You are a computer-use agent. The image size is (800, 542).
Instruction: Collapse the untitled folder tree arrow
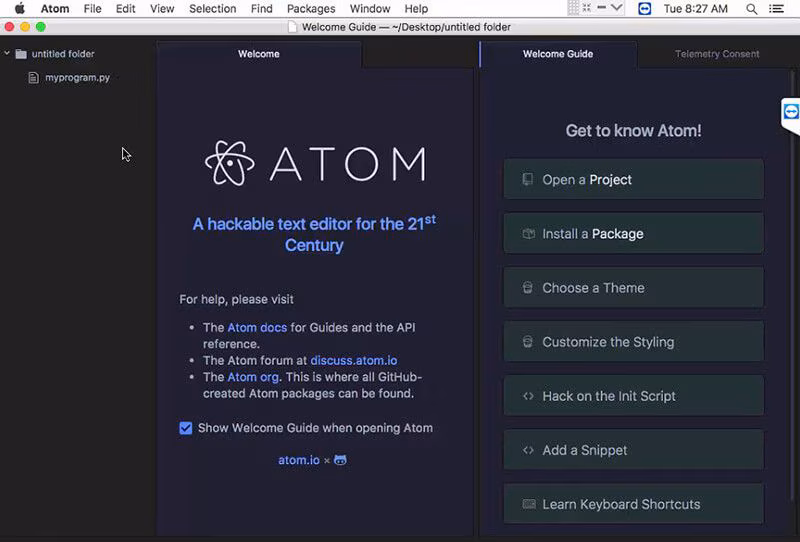click(x=7, y=53)
